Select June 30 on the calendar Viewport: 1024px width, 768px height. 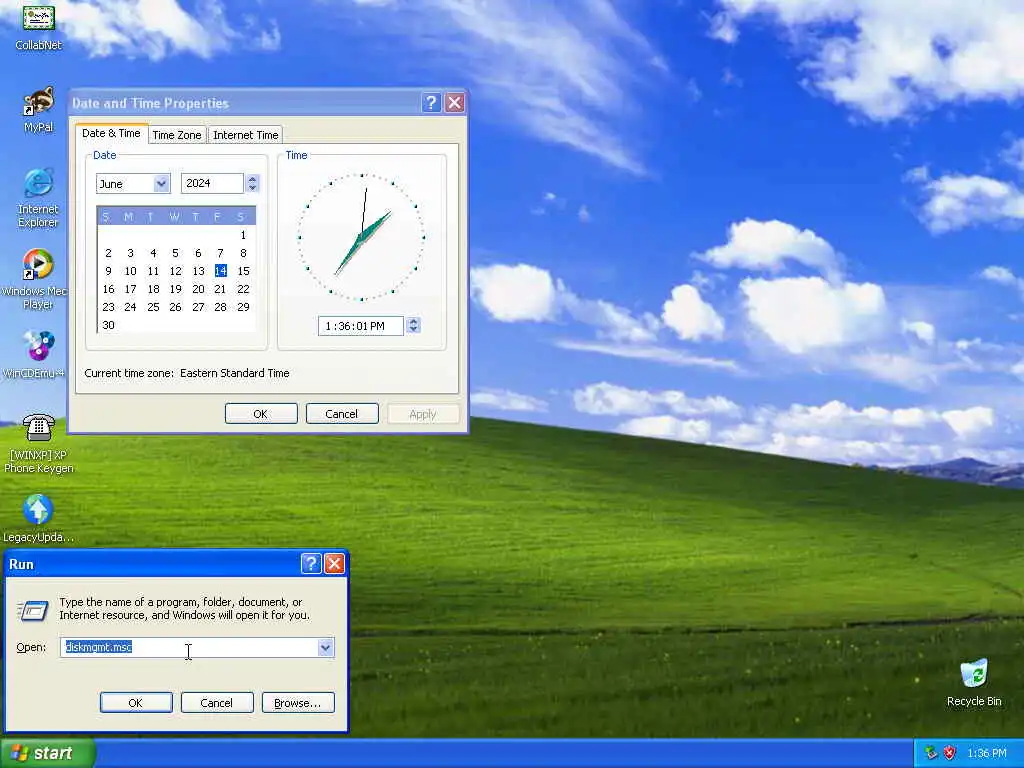[x=108, y=325]
